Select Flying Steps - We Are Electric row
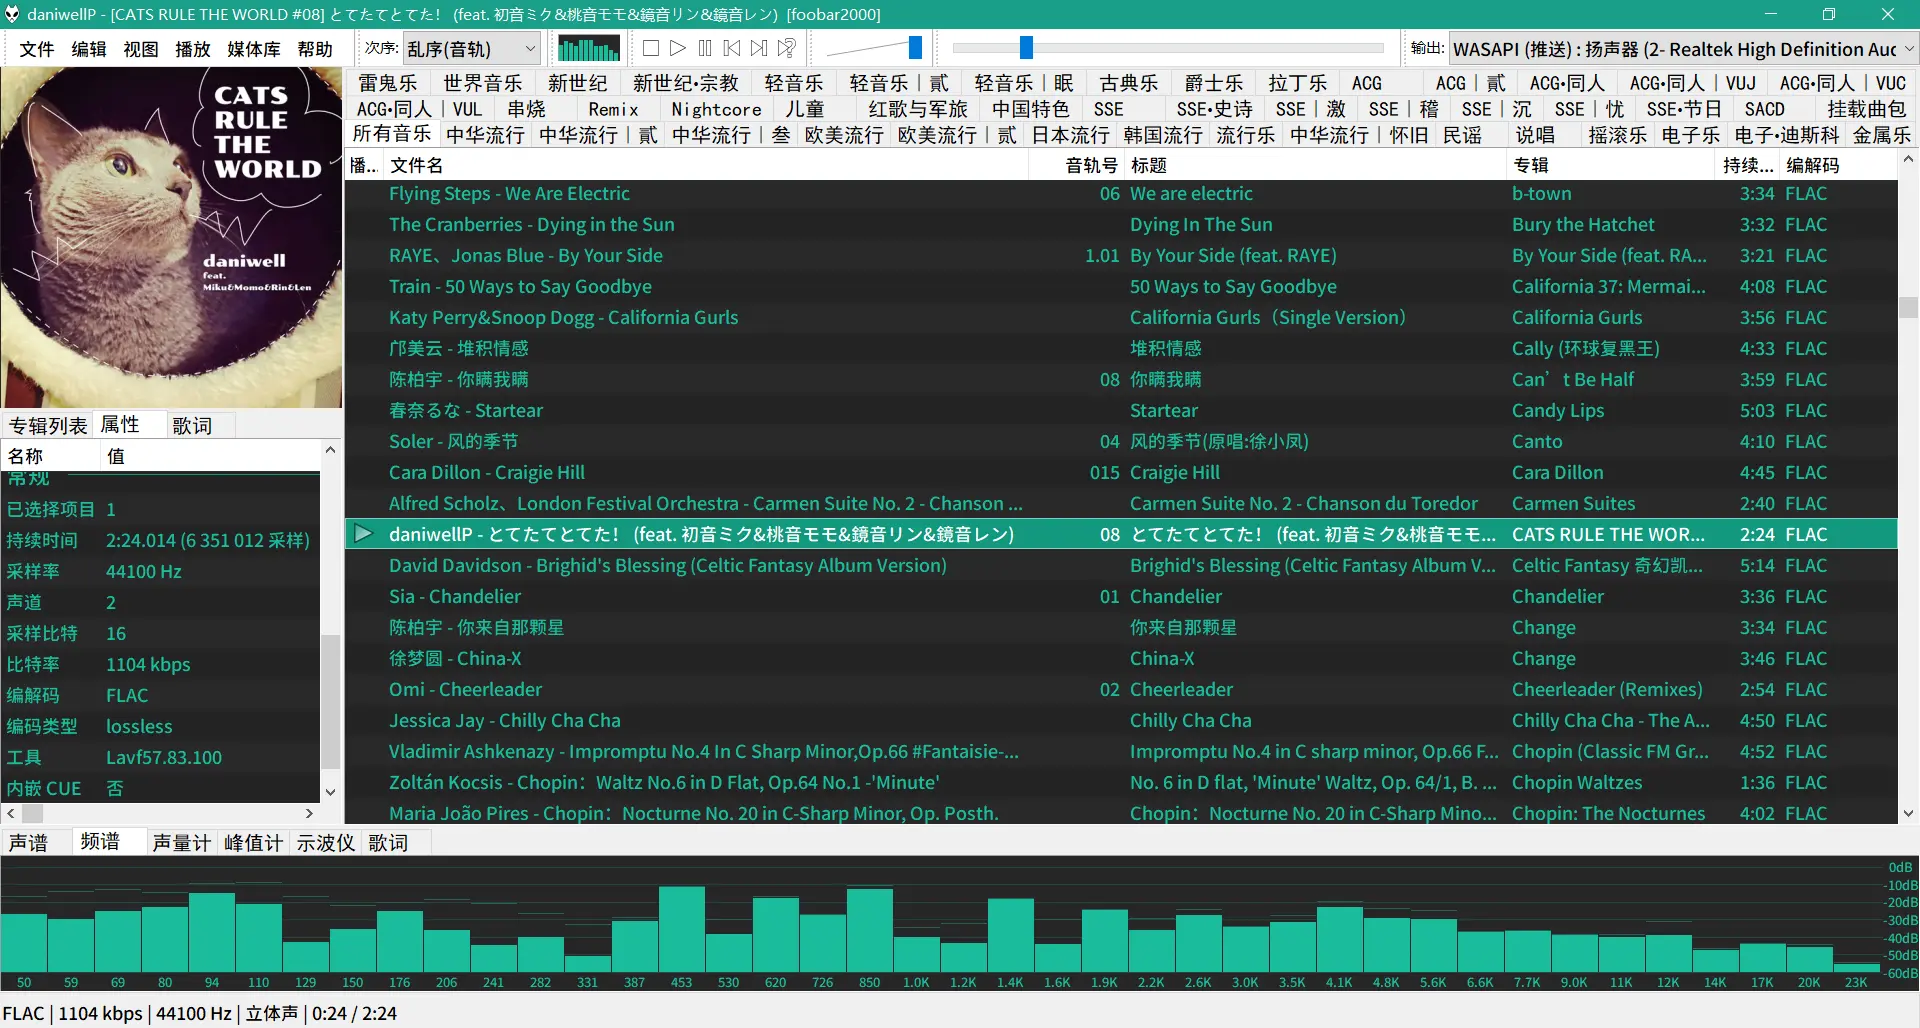Image resolution: width=1920 pixels, height=1028 pixels. tap(1121, 194)
